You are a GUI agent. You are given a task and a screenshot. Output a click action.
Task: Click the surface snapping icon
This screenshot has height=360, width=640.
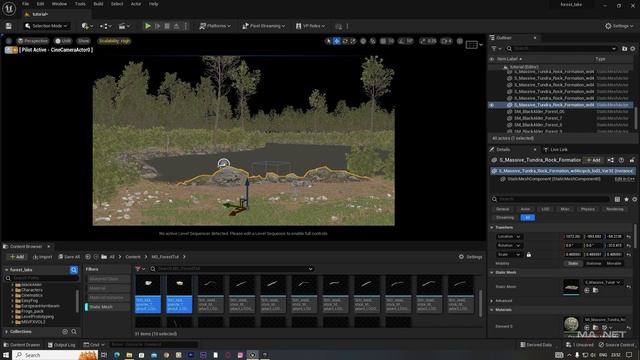click(373, 41)
